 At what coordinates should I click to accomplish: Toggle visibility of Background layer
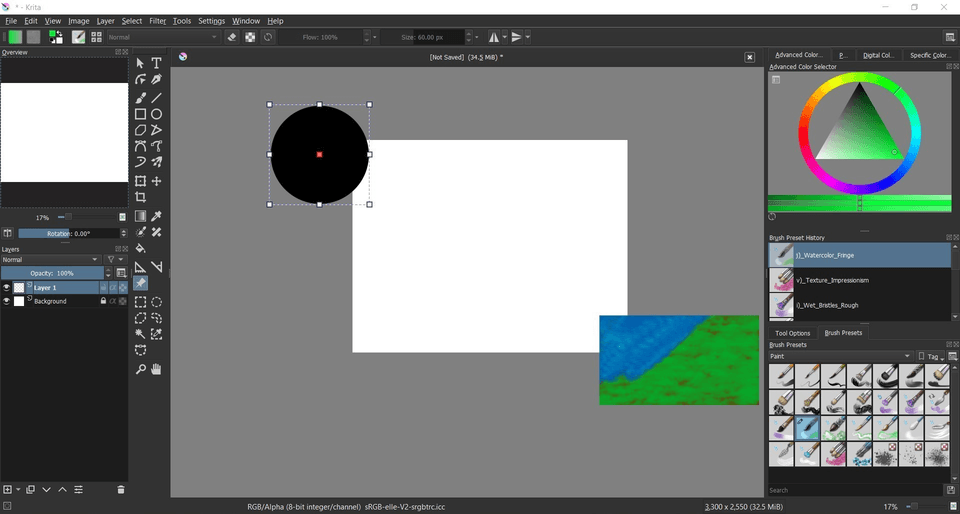(6, 301)
